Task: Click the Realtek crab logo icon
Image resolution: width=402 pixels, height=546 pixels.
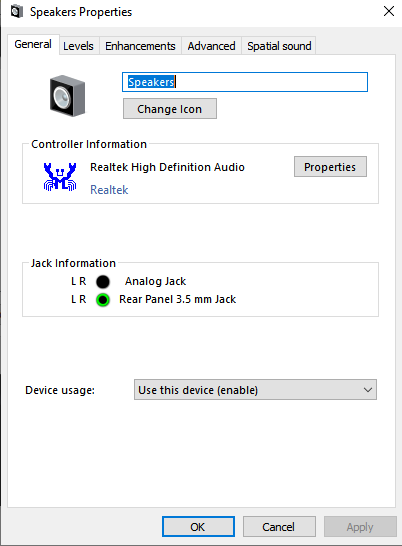Action: click(x=60, y=177)
